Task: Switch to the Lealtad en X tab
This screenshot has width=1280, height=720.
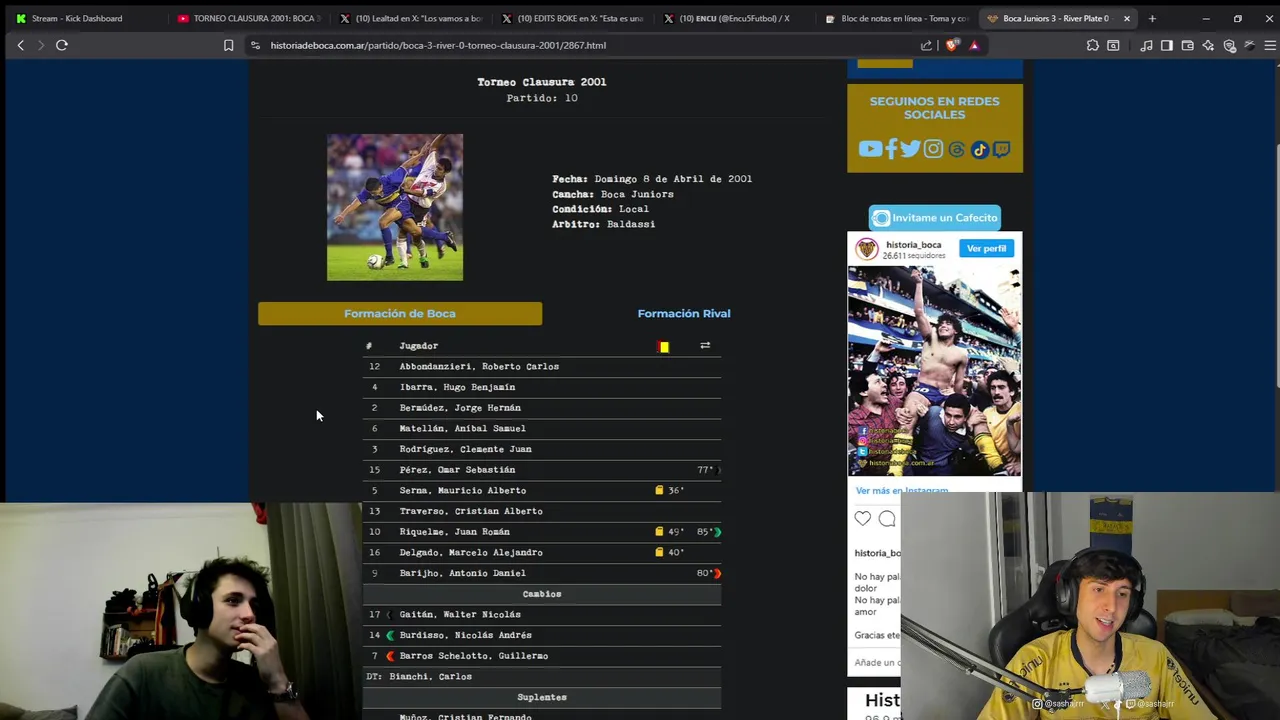Action: 410,18
